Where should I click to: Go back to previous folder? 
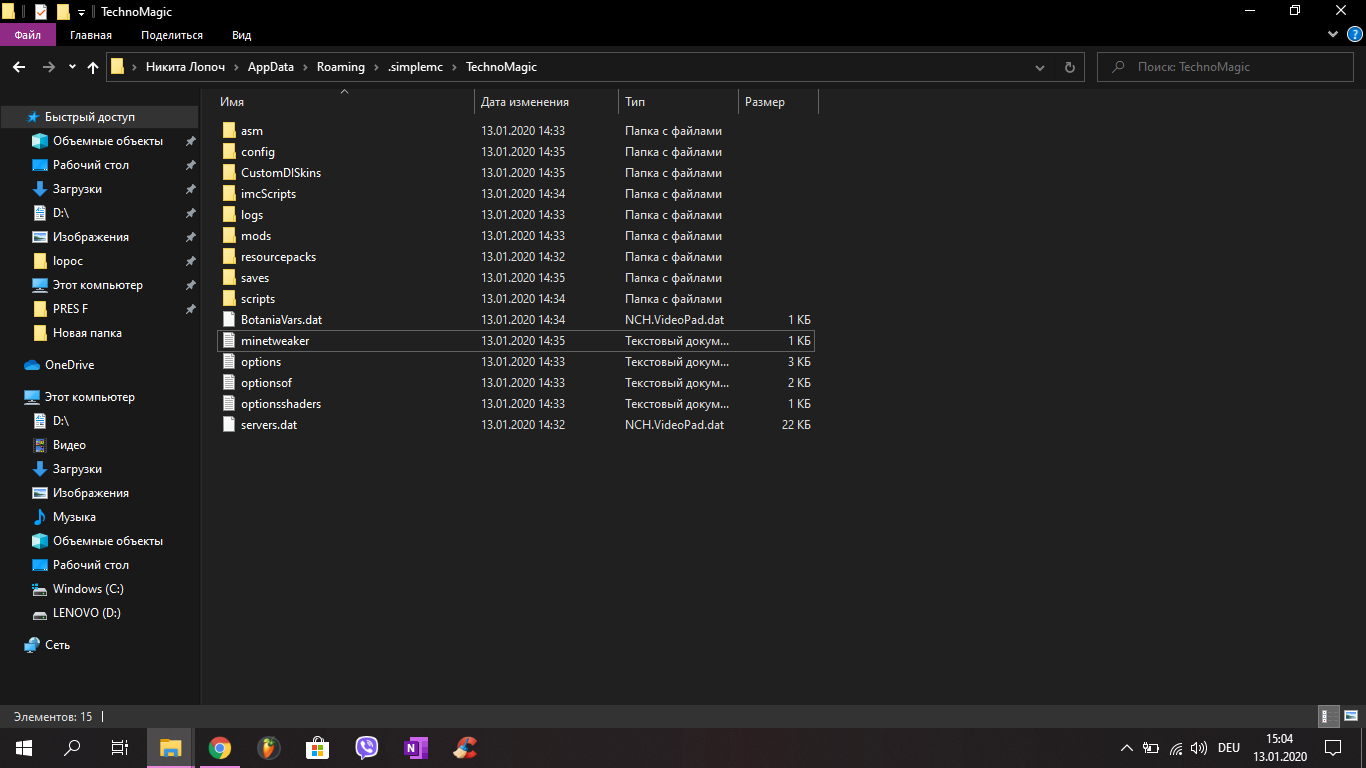(19, 67)
